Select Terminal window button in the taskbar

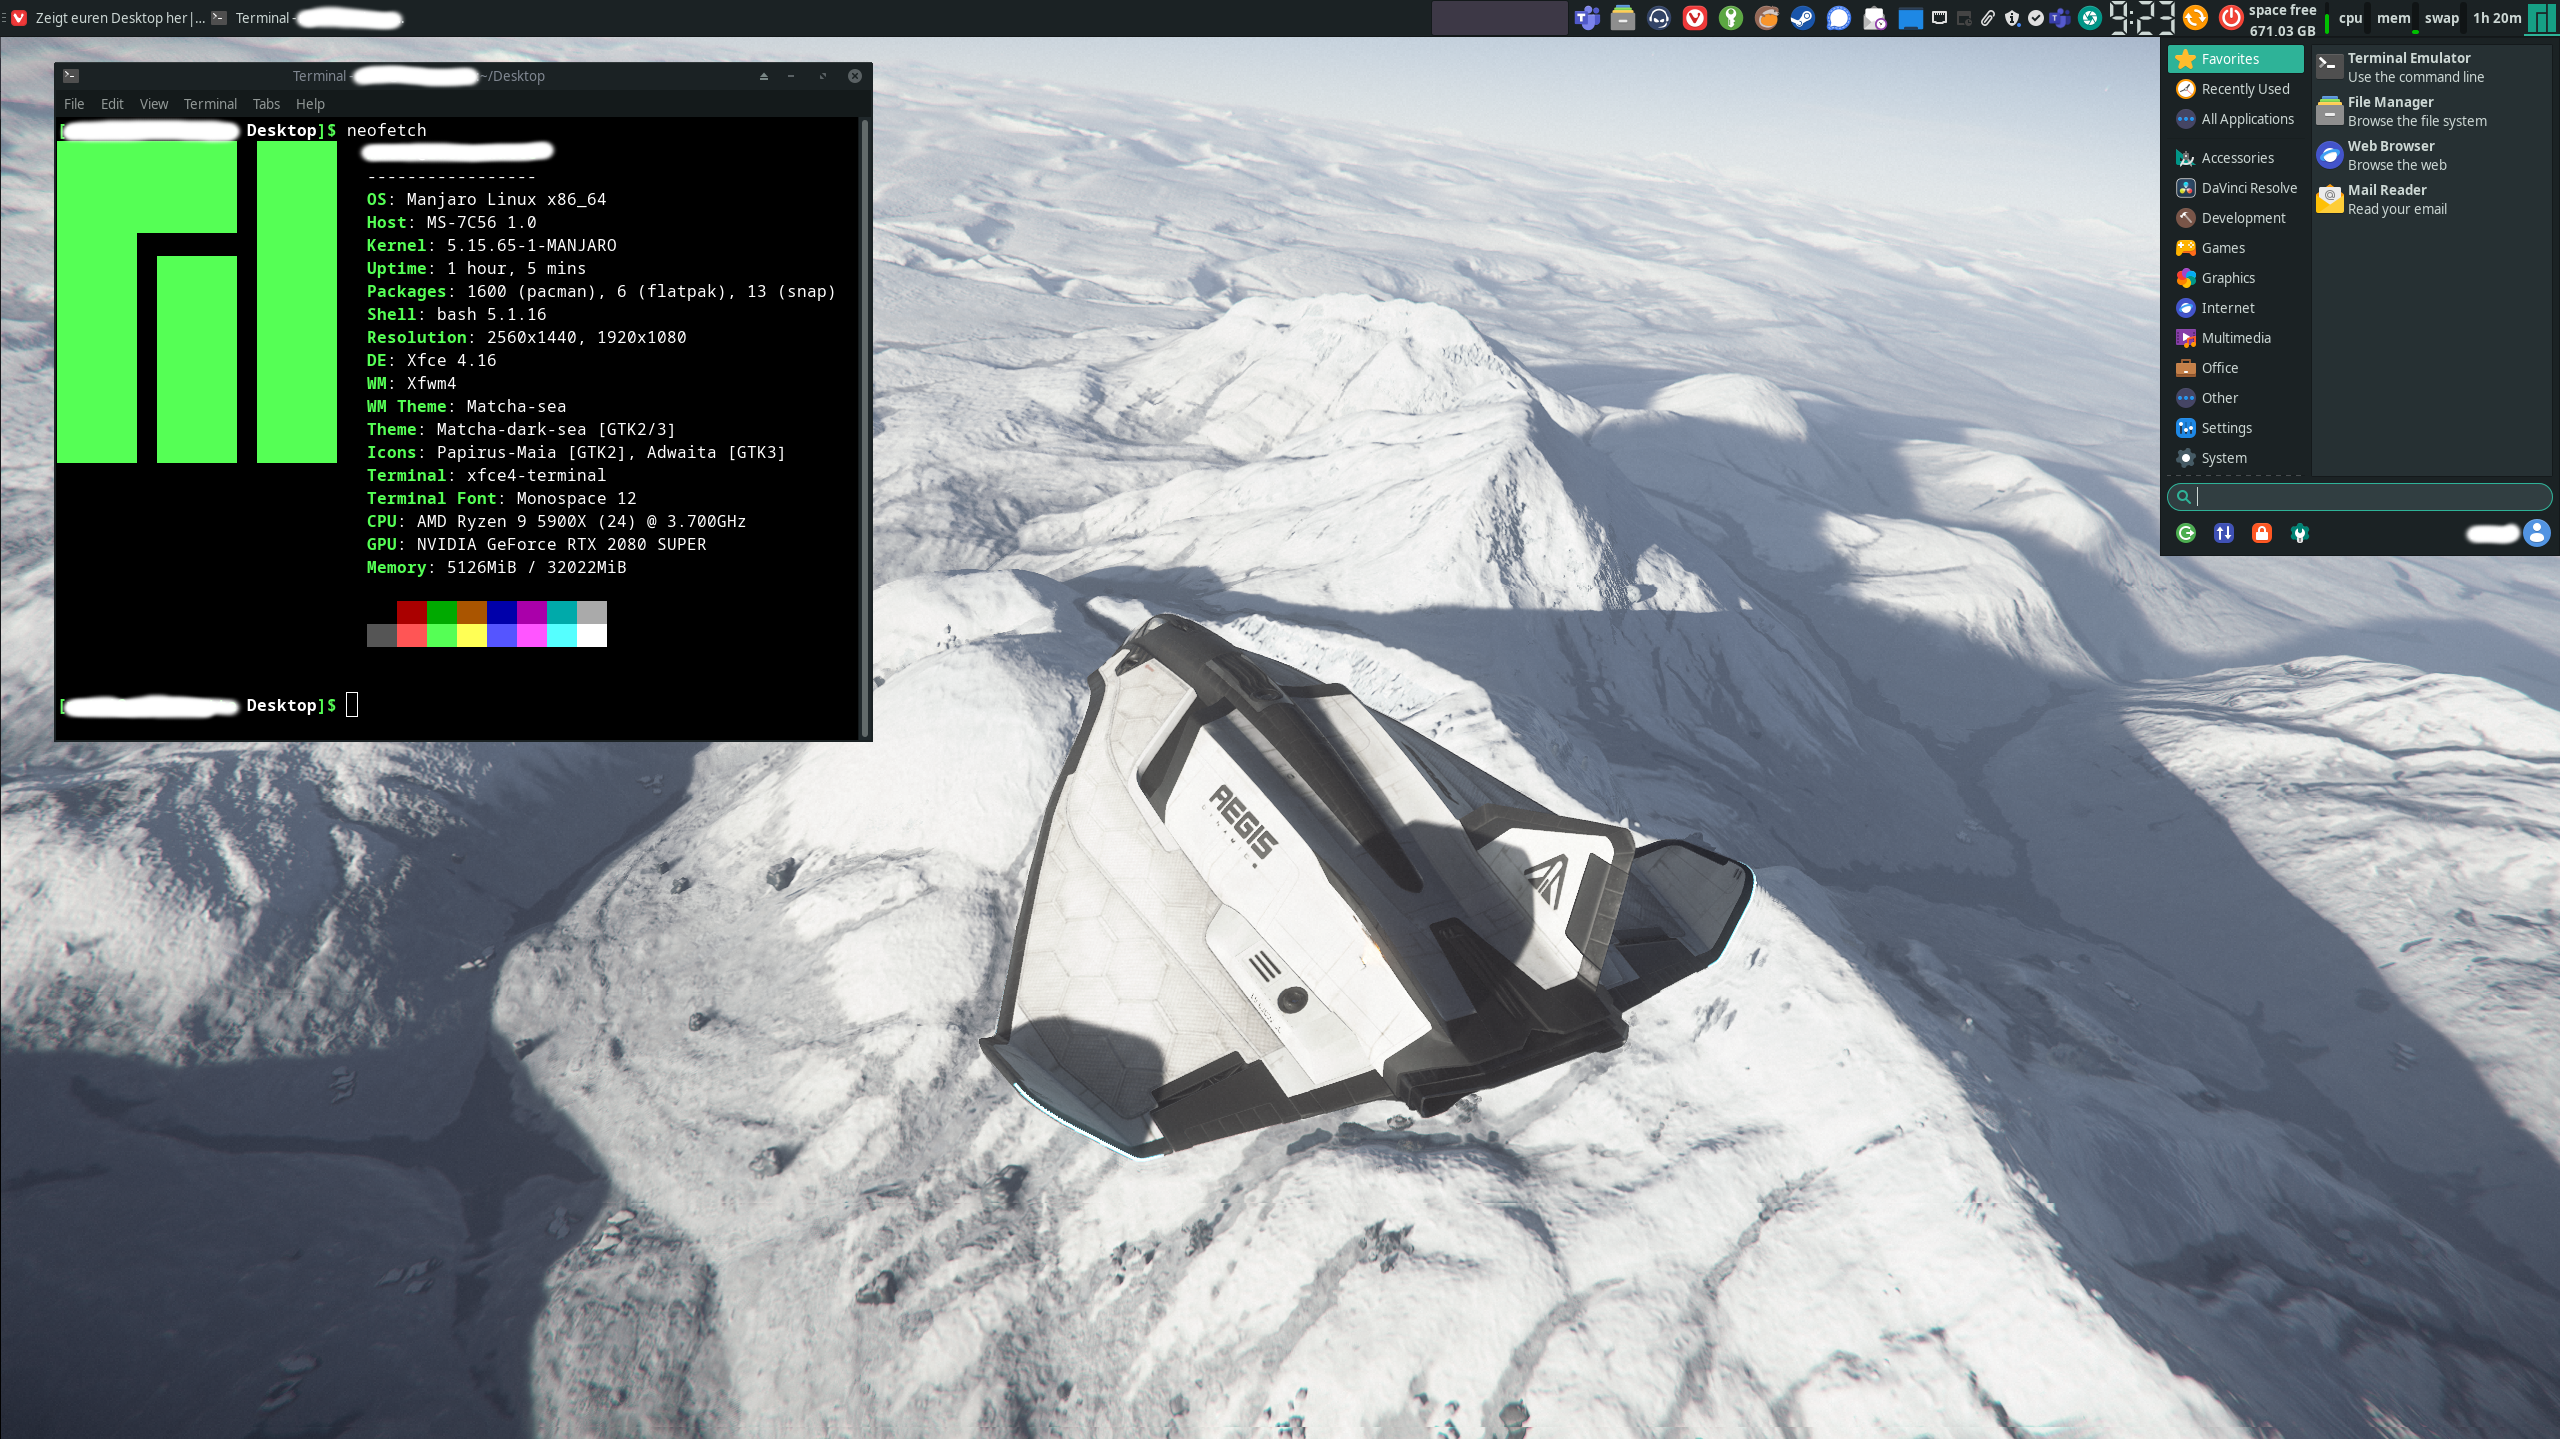(307, 18)
